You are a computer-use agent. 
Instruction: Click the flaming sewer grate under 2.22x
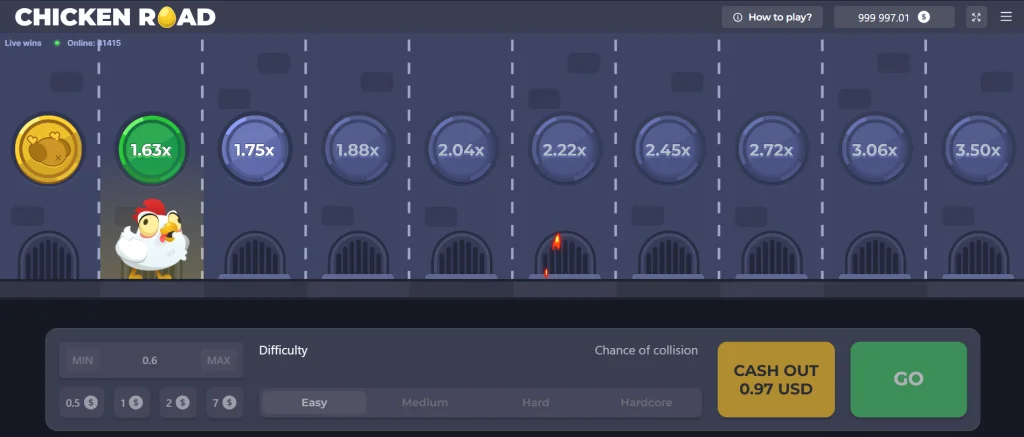point(565,255)
